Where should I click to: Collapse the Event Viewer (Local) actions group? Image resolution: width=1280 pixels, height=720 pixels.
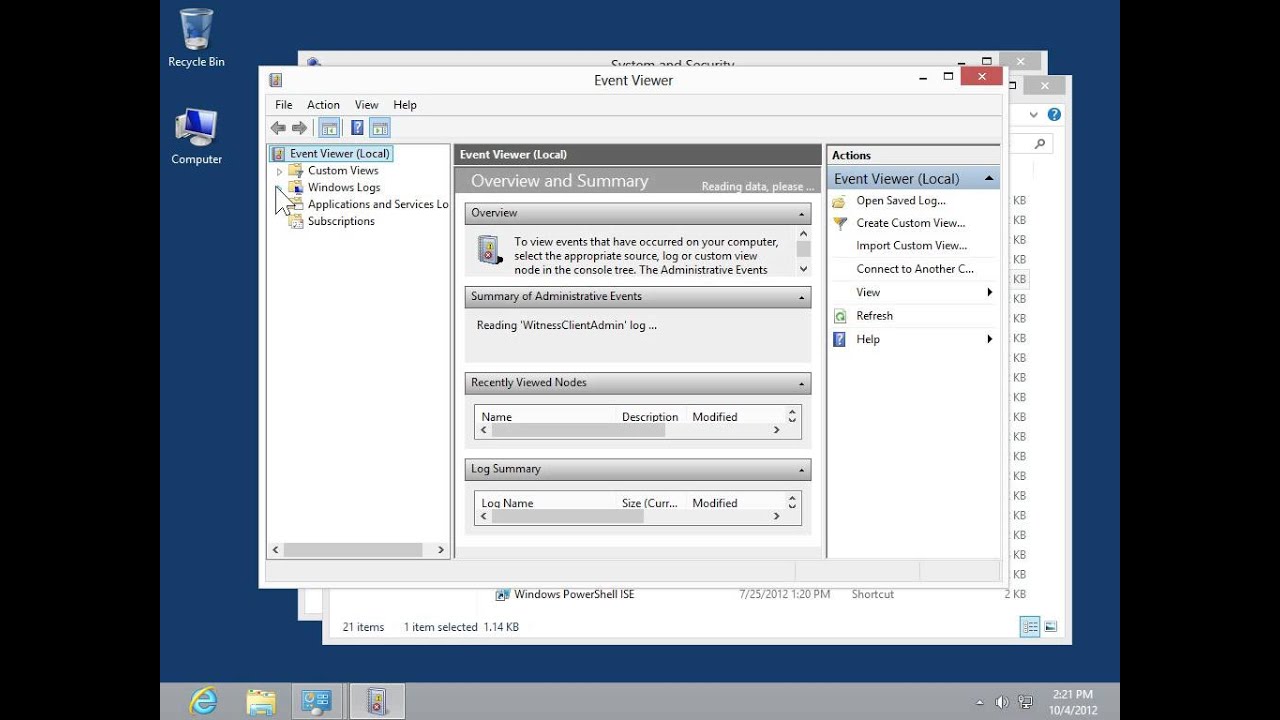[989, 179]
